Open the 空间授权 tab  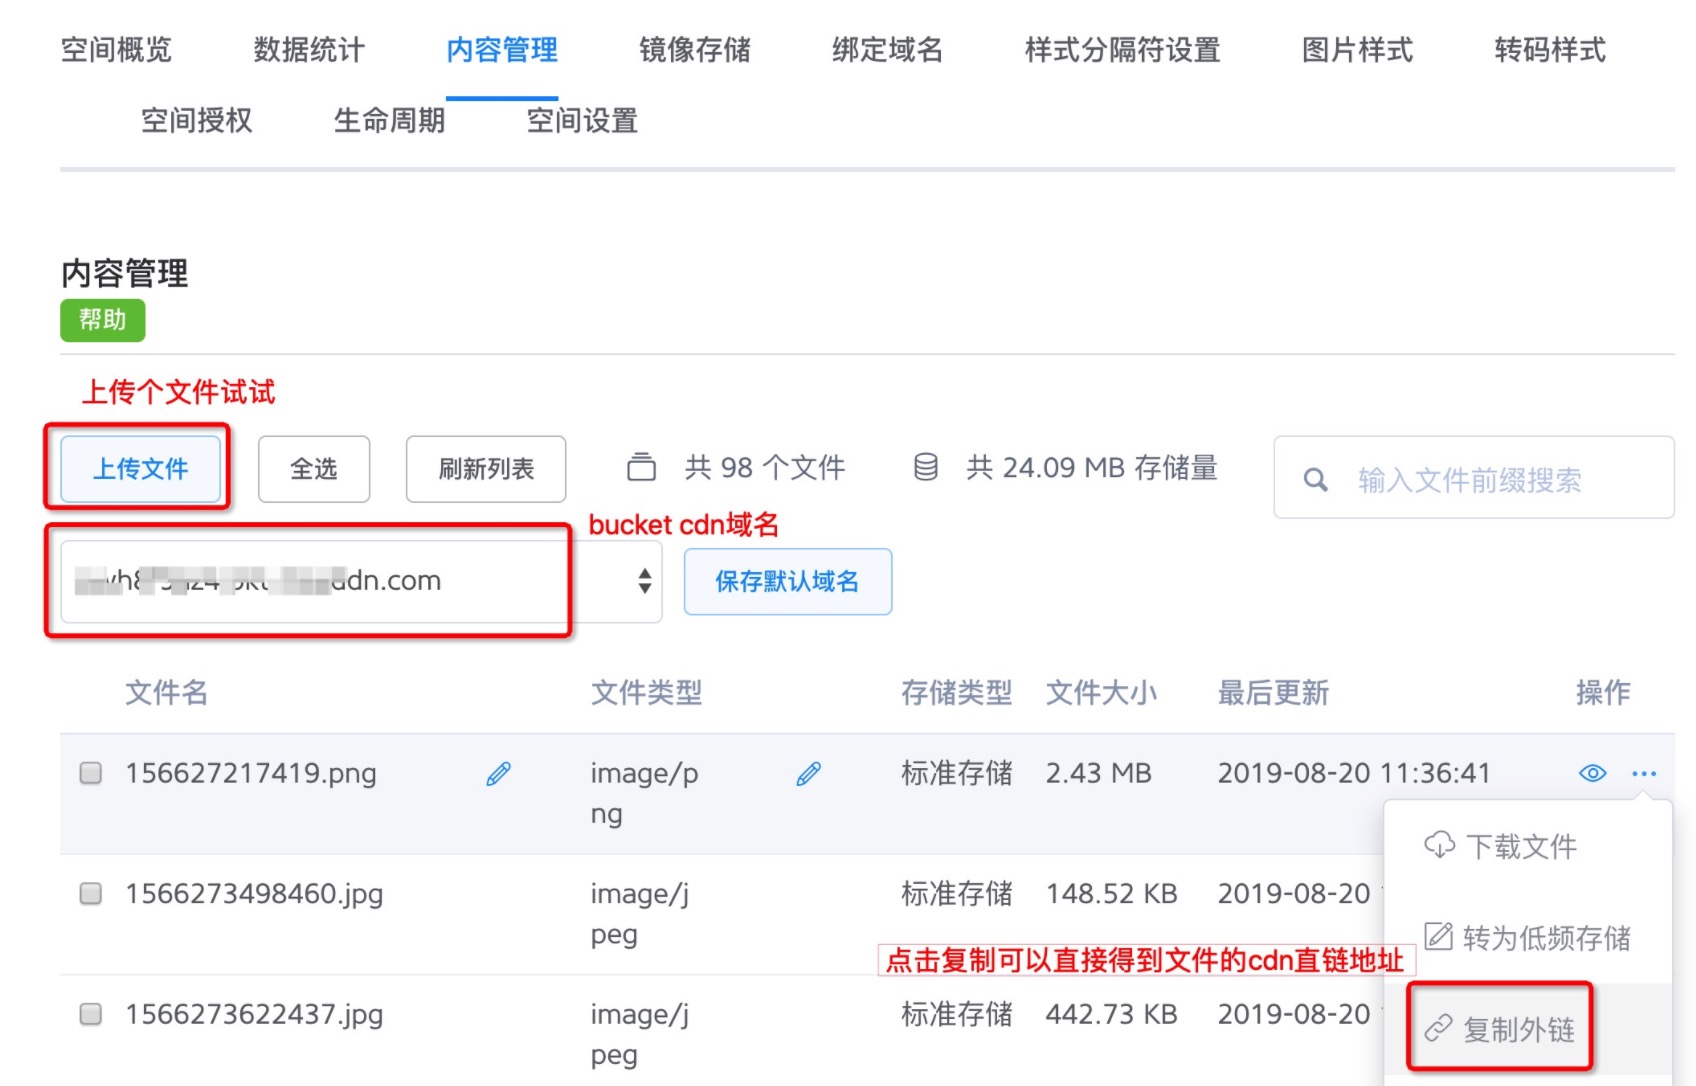click(197, 120)
